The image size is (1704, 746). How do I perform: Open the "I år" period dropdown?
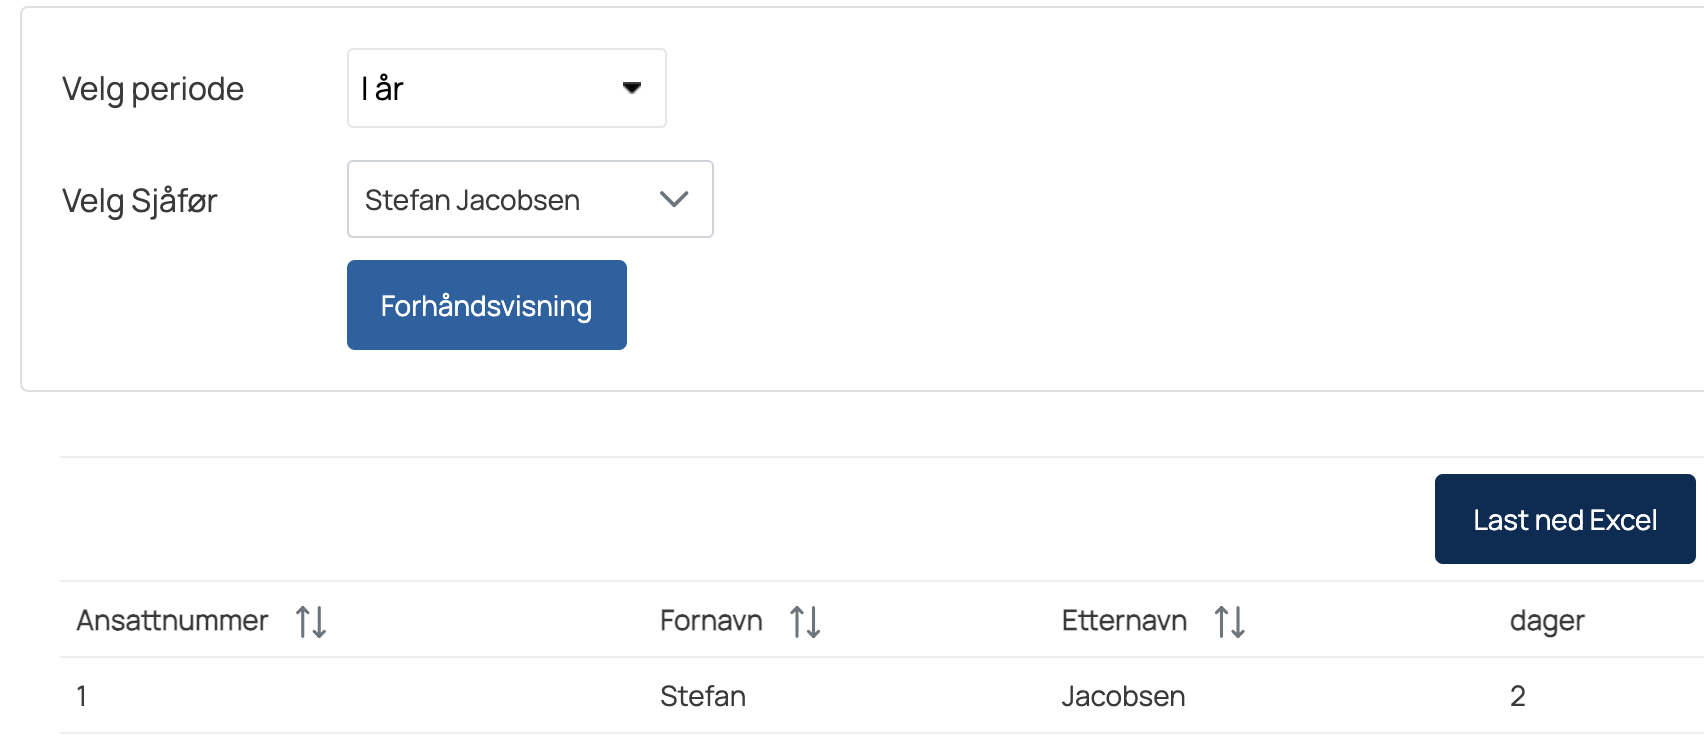[506, 88]
